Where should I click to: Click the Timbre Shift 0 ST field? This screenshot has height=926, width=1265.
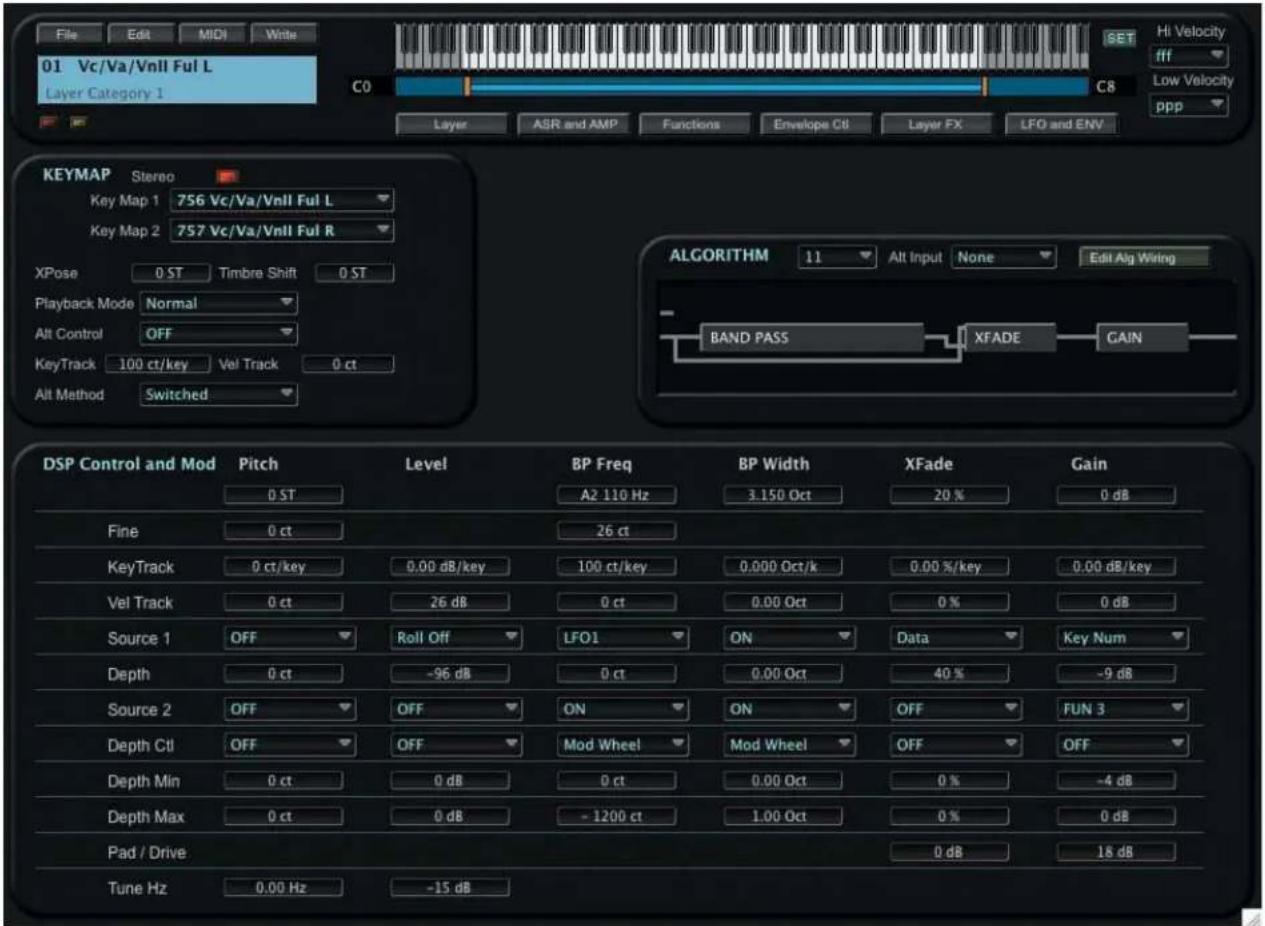click(x=354, y=273)
